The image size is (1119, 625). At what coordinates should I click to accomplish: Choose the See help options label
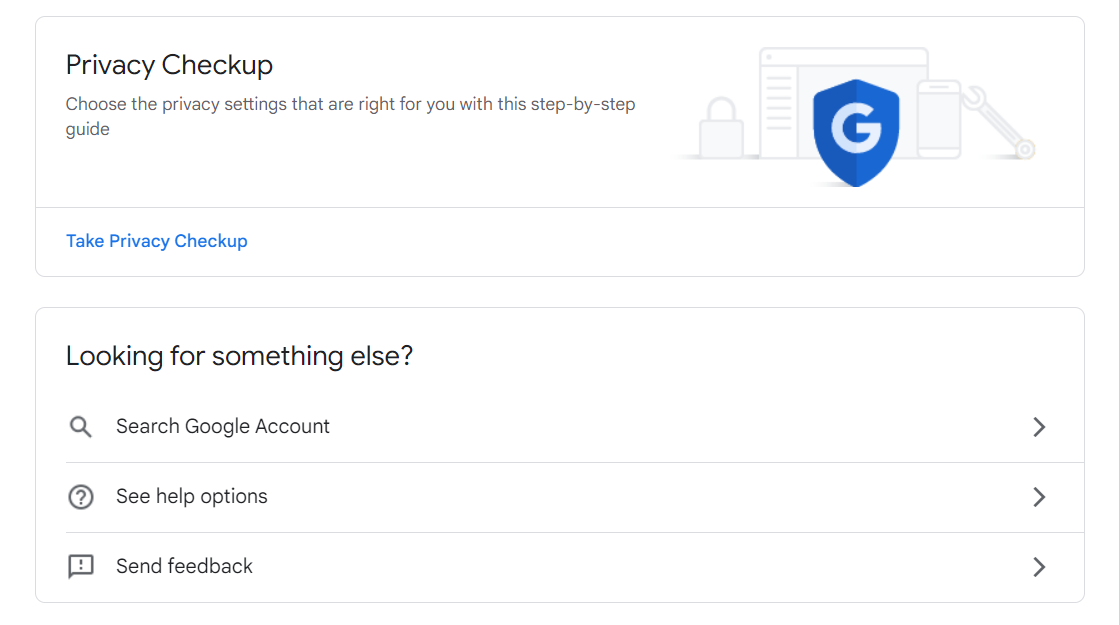point(192,496)
